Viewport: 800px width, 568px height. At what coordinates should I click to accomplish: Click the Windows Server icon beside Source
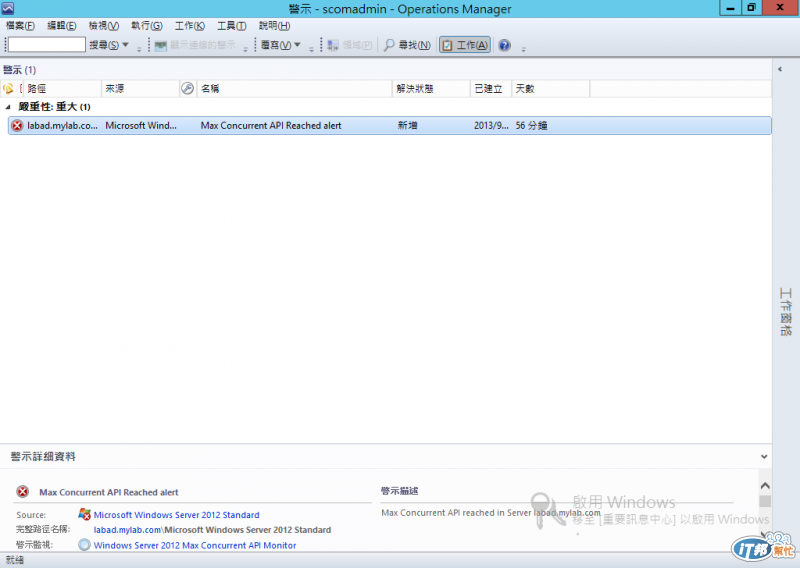coord(85,514)
